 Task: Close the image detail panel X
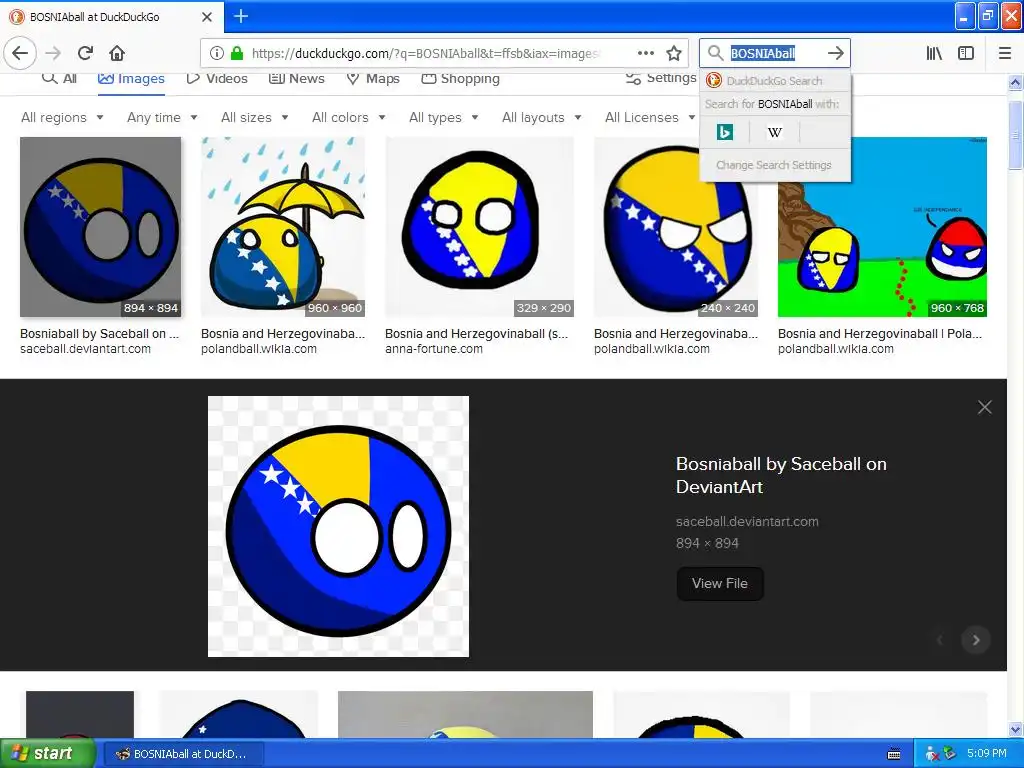coord(985,408)
